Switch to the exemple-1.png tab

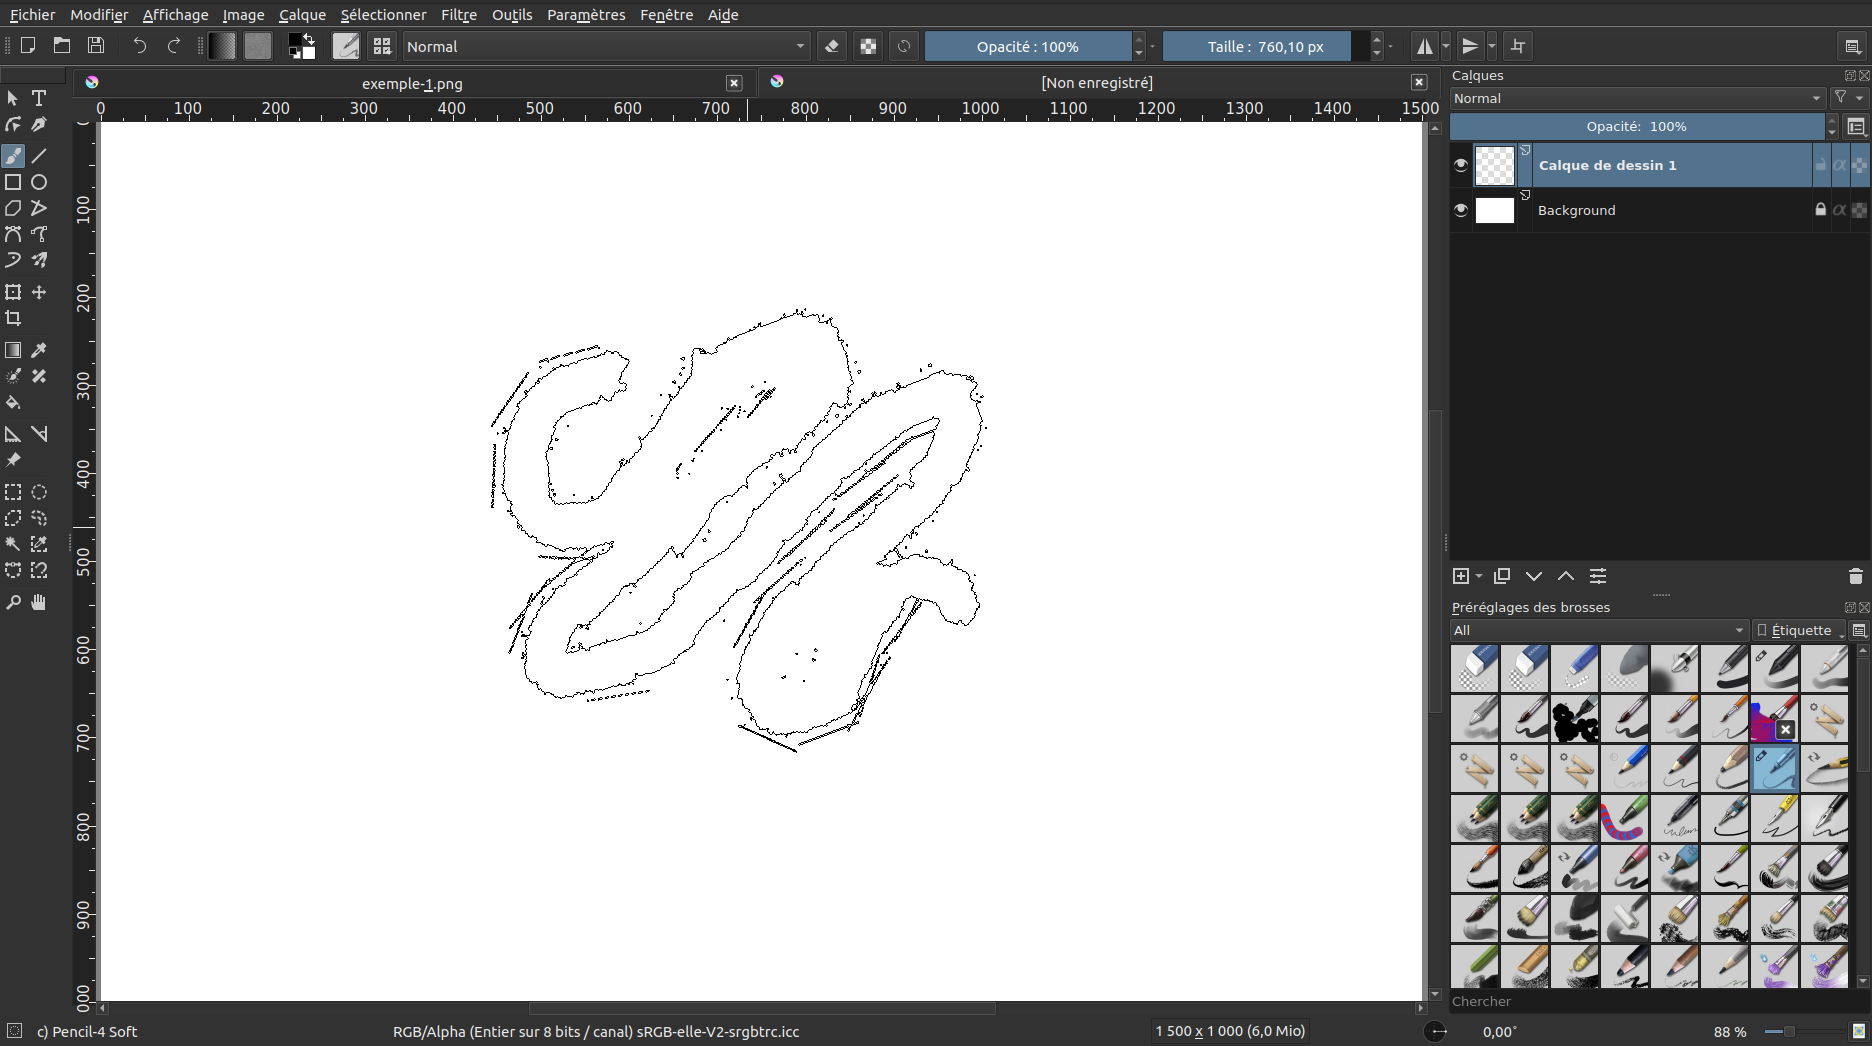[412, 83]
